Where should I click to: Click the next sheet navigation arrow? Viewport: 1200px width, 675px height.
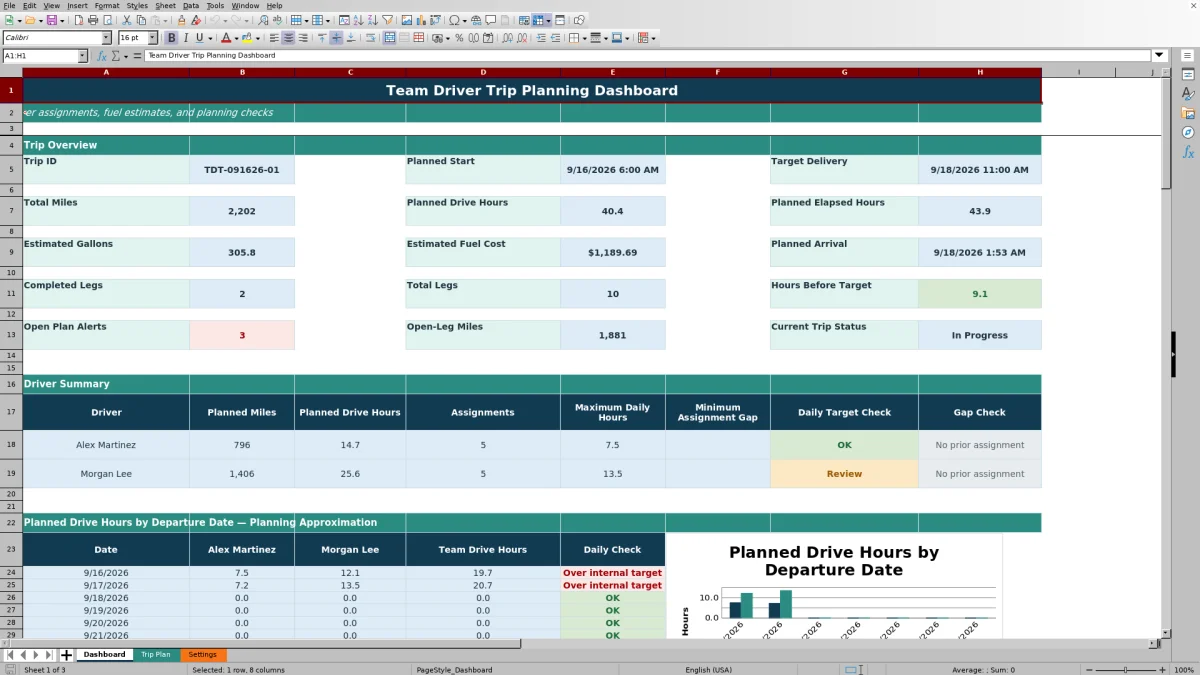click(37, 655)
